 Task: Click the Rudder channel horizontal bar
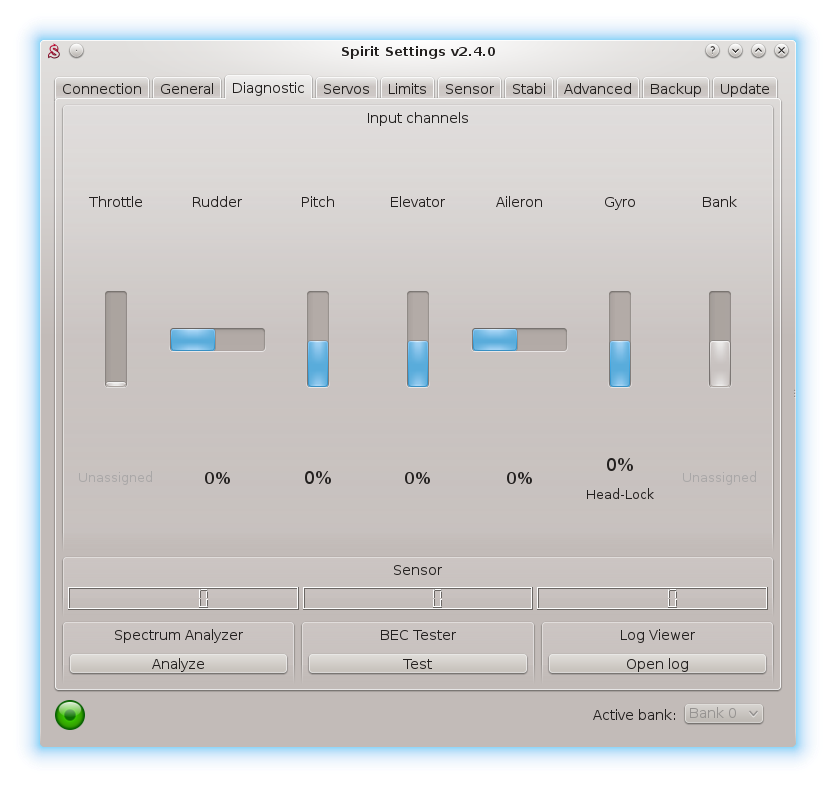click(x=217, y=340)
